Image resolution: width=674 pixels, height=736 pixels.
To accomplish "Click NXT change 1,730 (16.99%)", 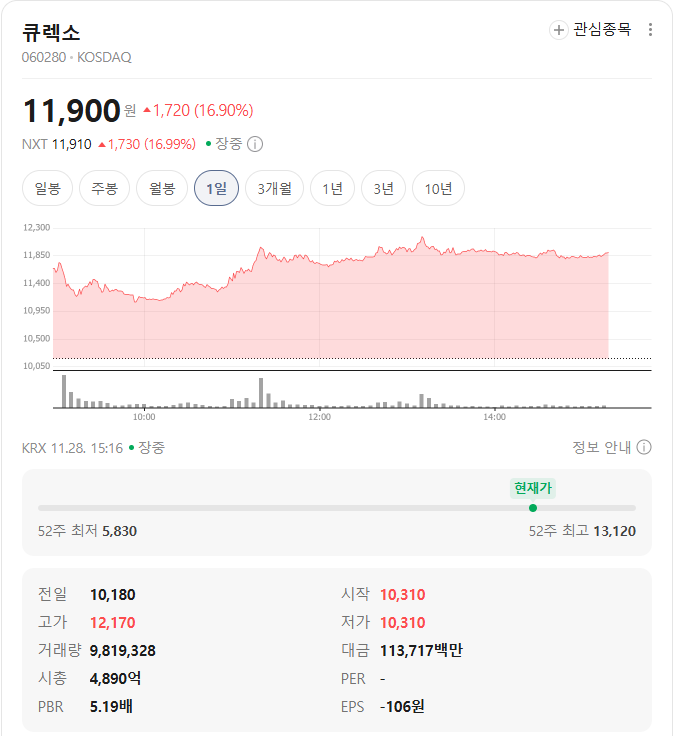I will (x=147, y=144).
